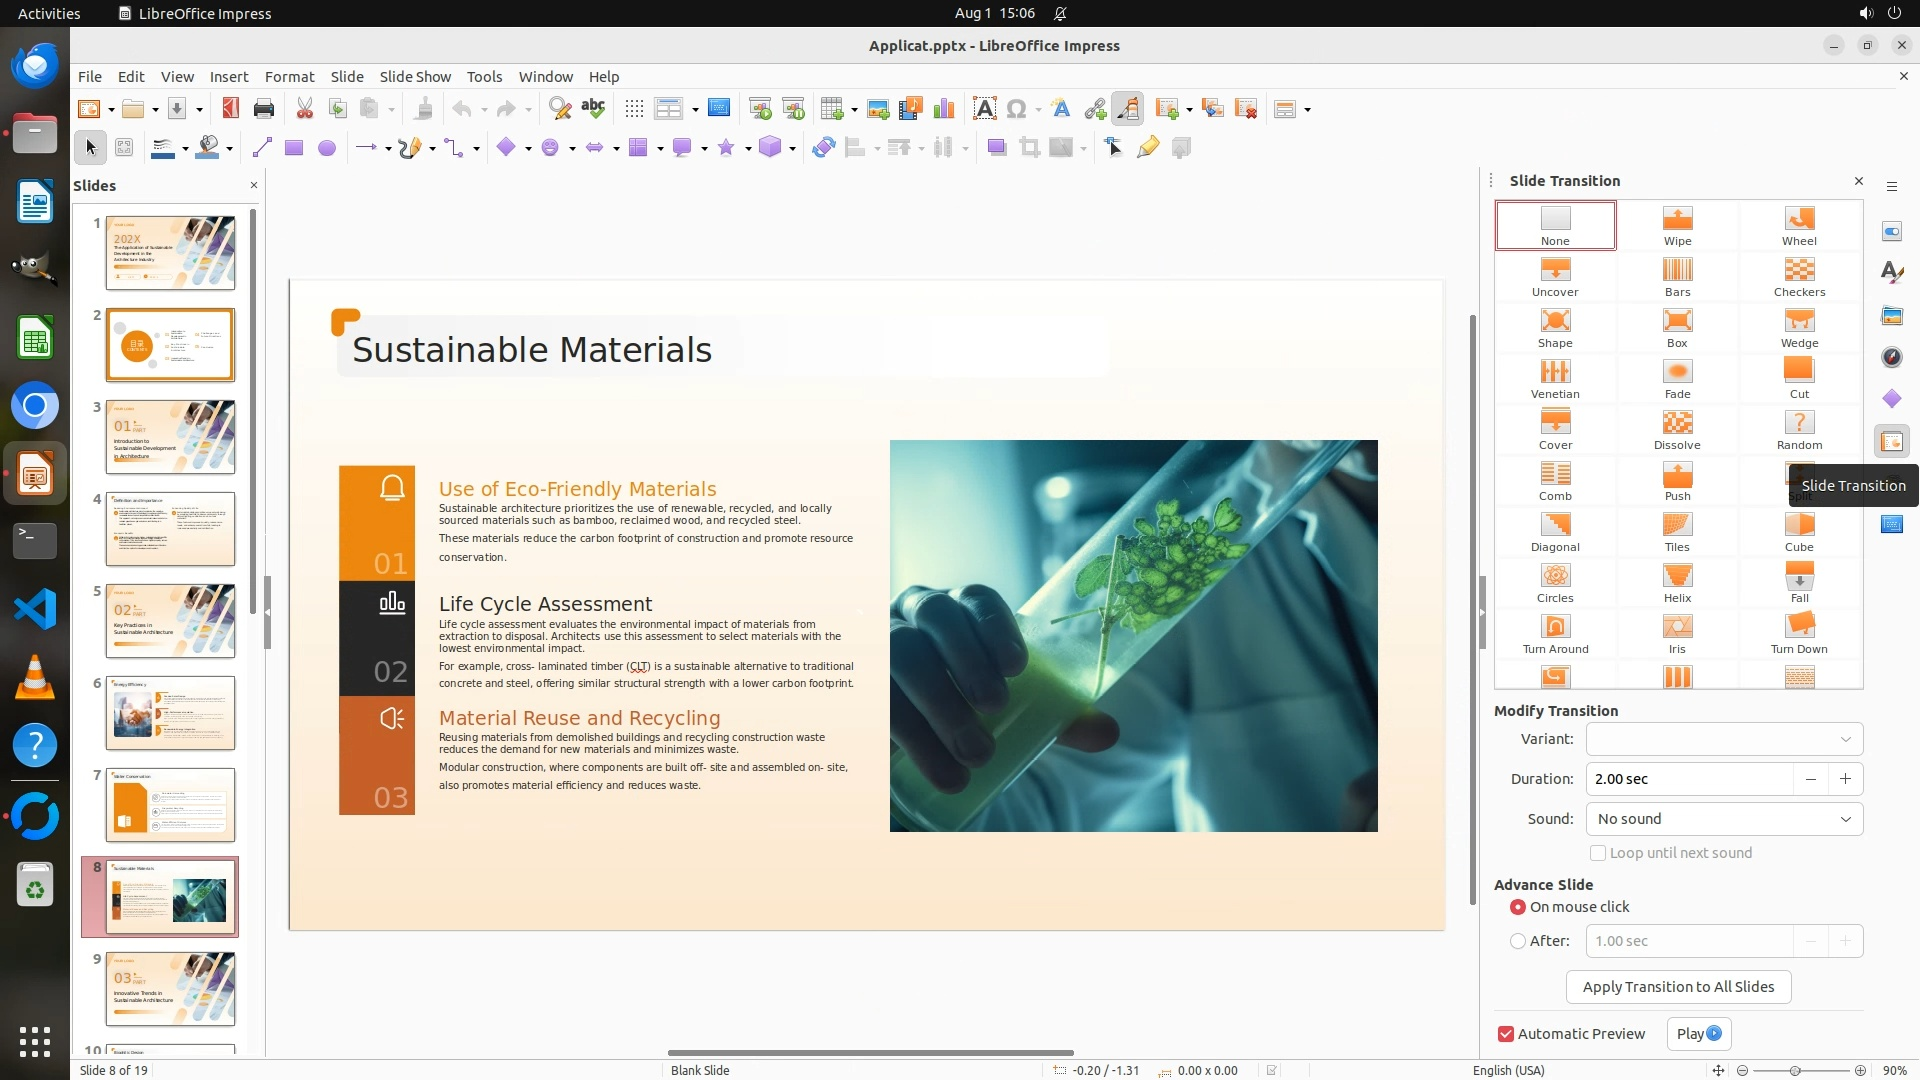This screenshot has height=1080, width=1920.
Task: Apply the Venetian transition
Action: (x=1554, y=378)
